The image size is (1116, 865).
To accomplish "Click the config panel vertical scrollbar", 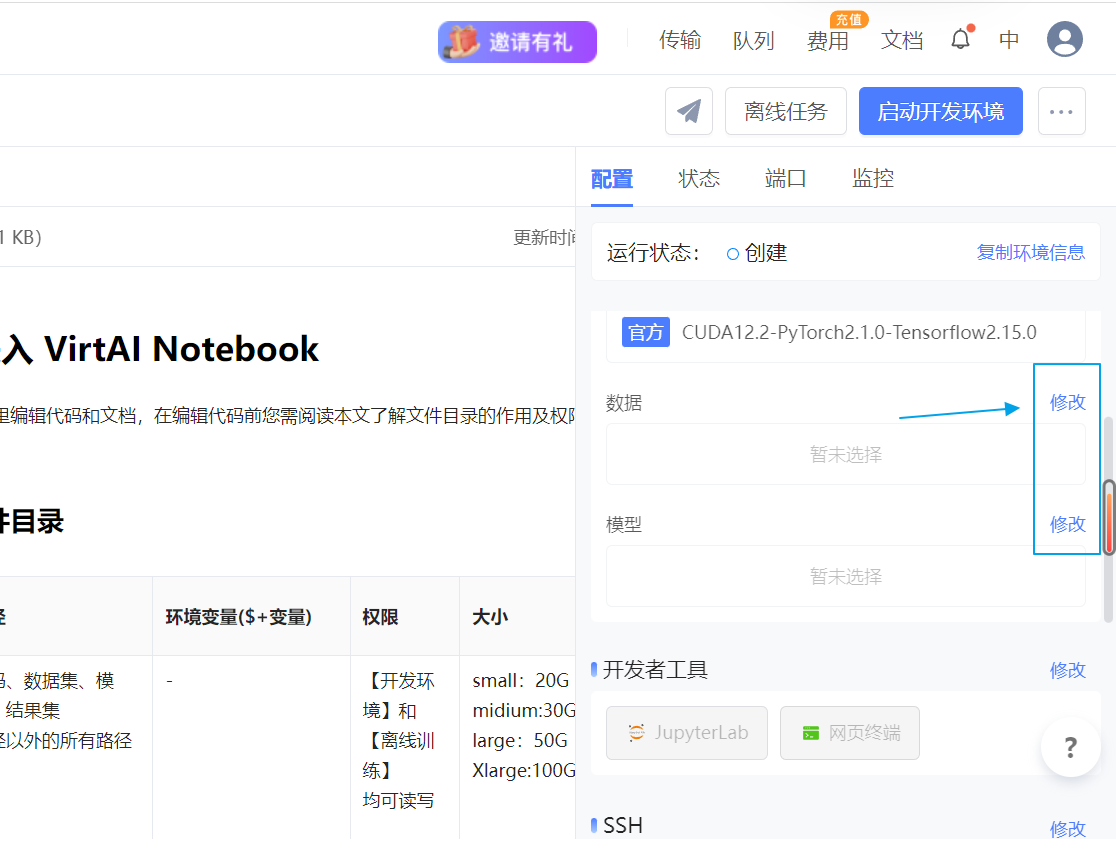I will (x=1109, y=517).
